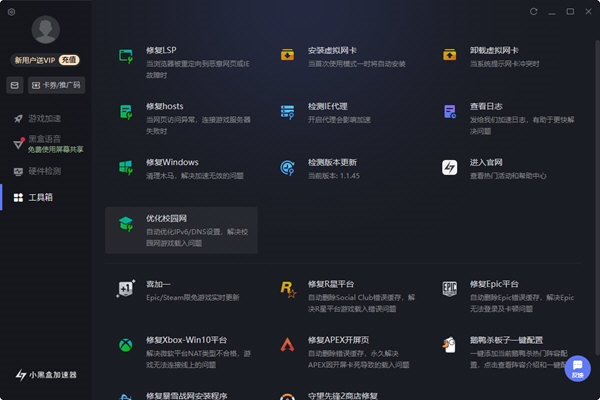
Task: Click the 安装虚拟网卡 icon
Action: [x=288, y=56]
